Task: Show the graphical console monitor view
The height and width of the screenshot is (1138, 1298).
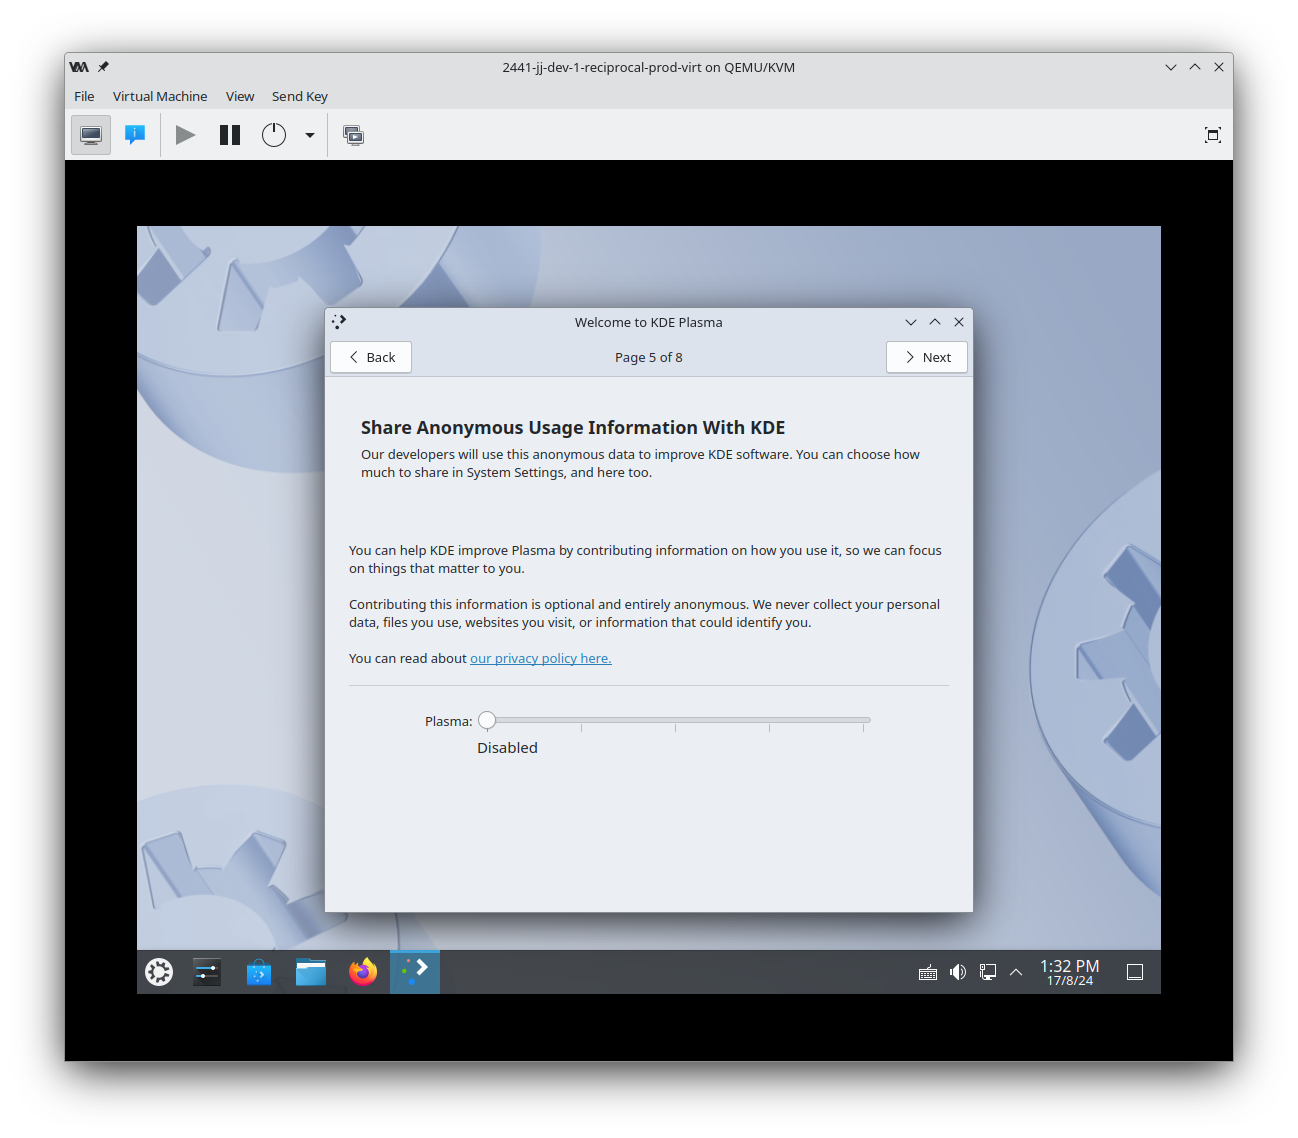Action: (91, 135)
